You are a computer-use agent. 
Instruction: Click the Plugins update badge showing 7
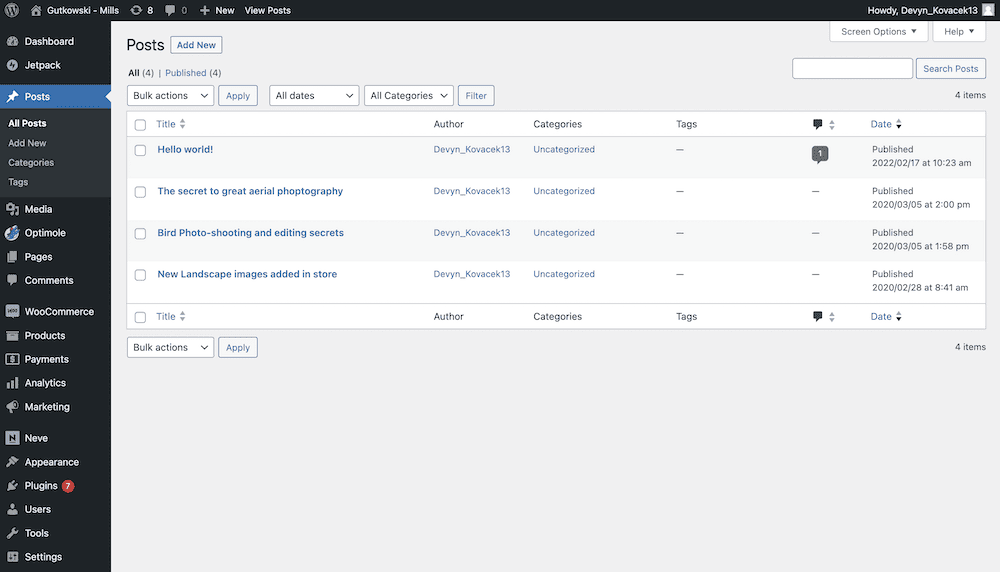tap(68, 486)
